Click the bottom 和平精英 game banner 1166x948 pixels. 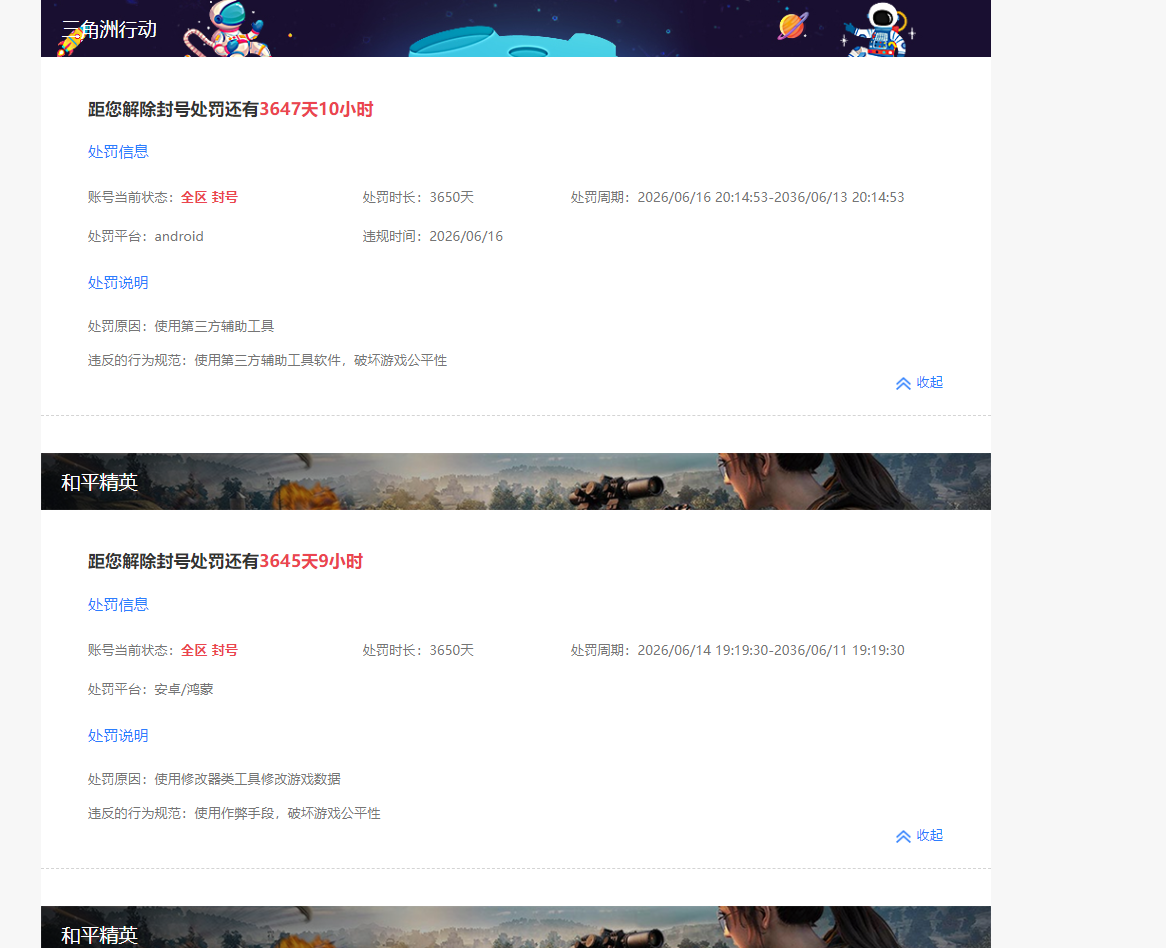(x=515, y=926)
